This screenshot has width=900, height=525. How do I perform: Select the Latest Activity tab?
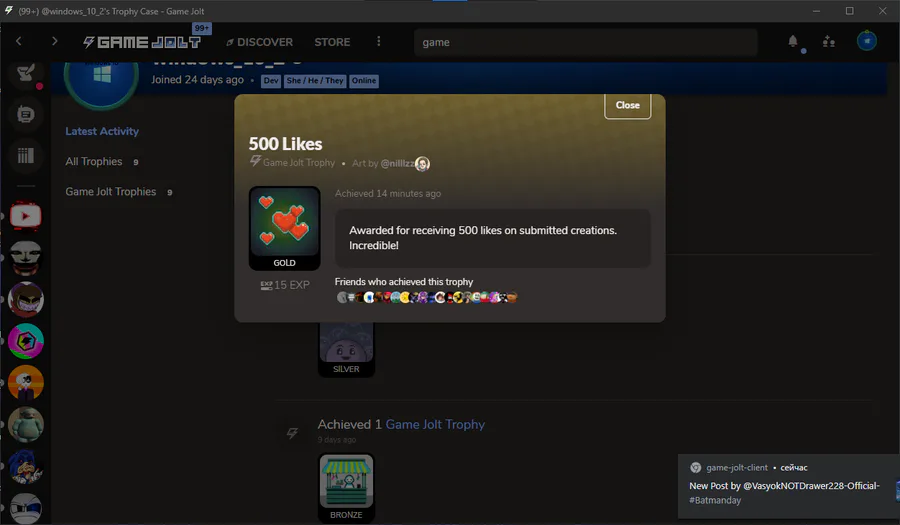point(102,131)
